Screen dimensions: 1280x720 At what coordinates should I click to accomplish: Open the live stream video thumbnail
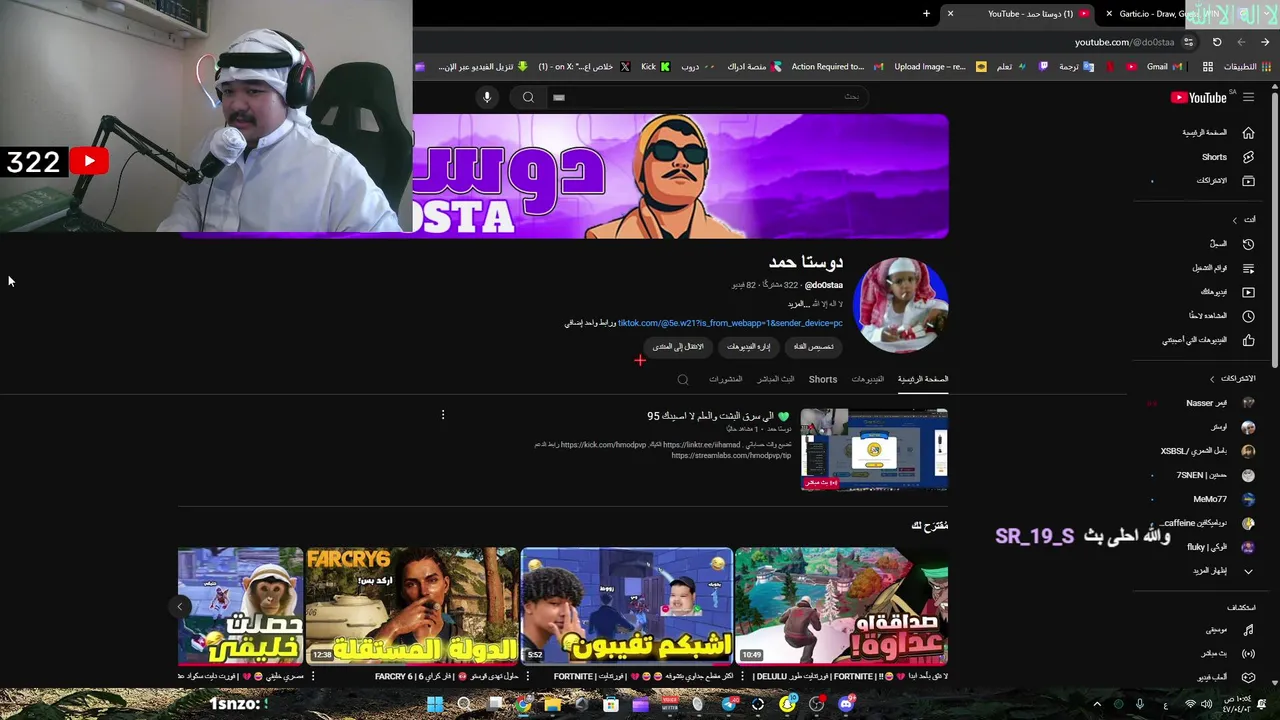click(x=874, y=449)
